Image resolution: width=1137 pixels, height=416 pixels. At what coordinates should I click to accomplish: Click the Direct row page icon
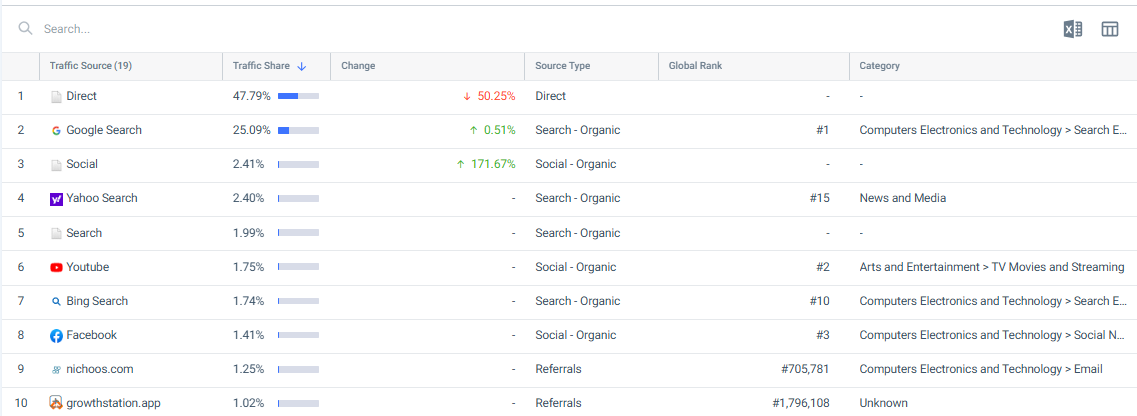(56, 96)
